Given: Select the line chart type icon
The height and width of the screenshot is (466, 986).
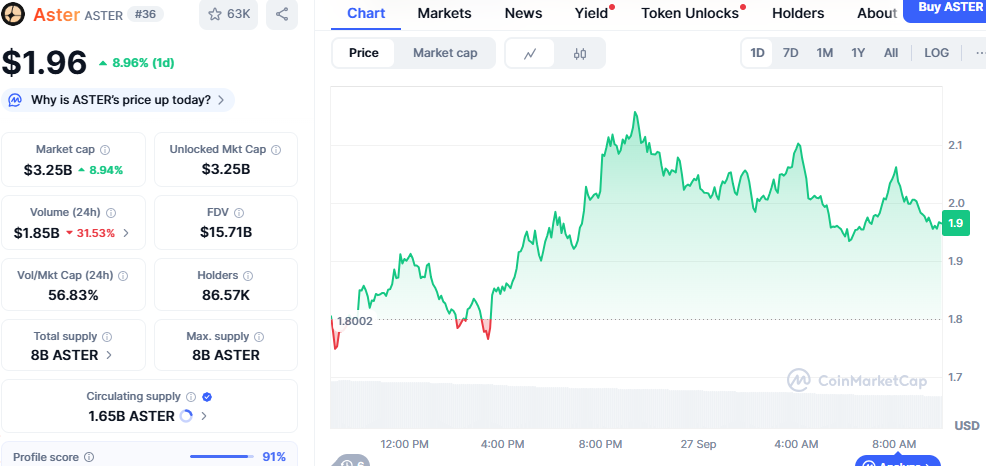Looking at the screenshot, I should (530, 53).
